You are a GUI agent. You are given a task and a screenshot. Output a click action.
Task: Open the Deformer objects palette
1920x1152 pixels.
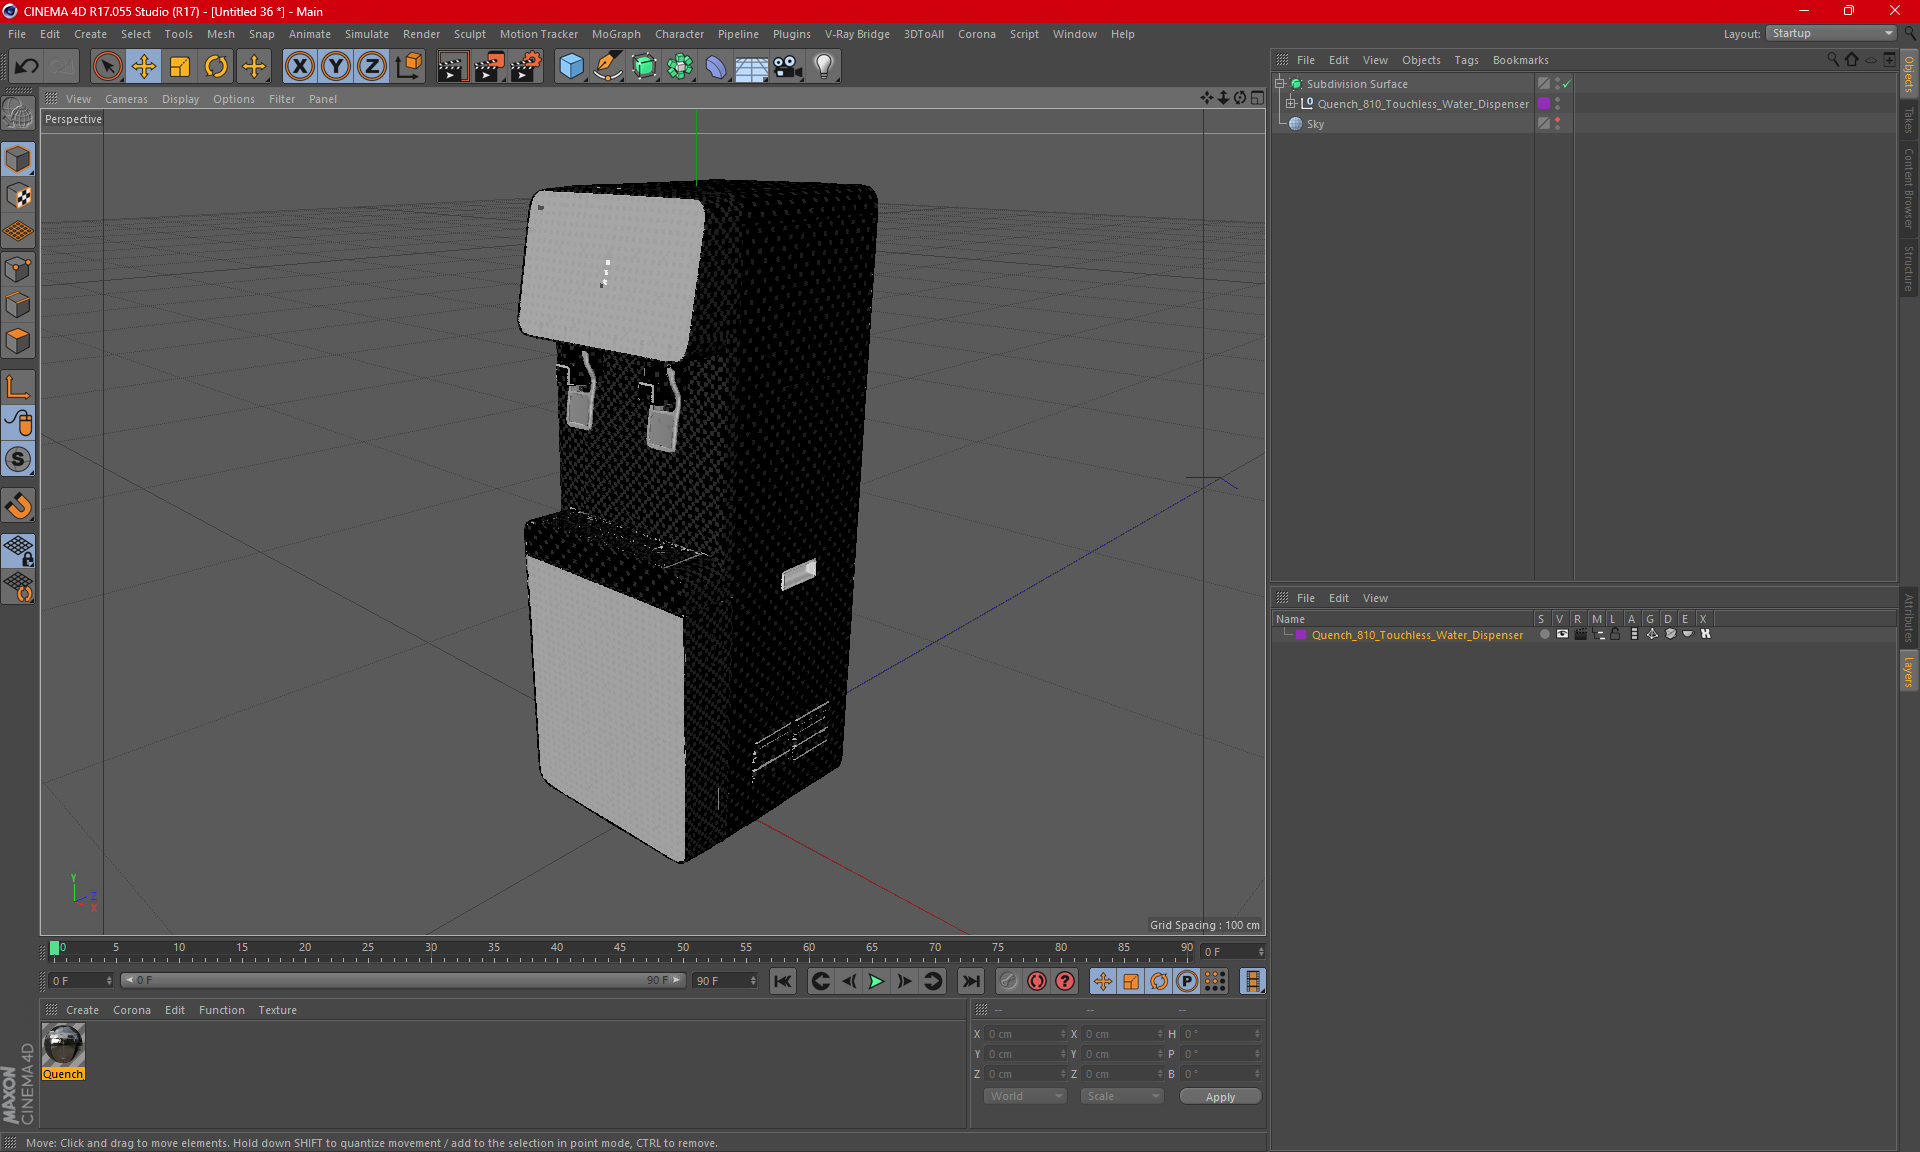tap(716, 66)
